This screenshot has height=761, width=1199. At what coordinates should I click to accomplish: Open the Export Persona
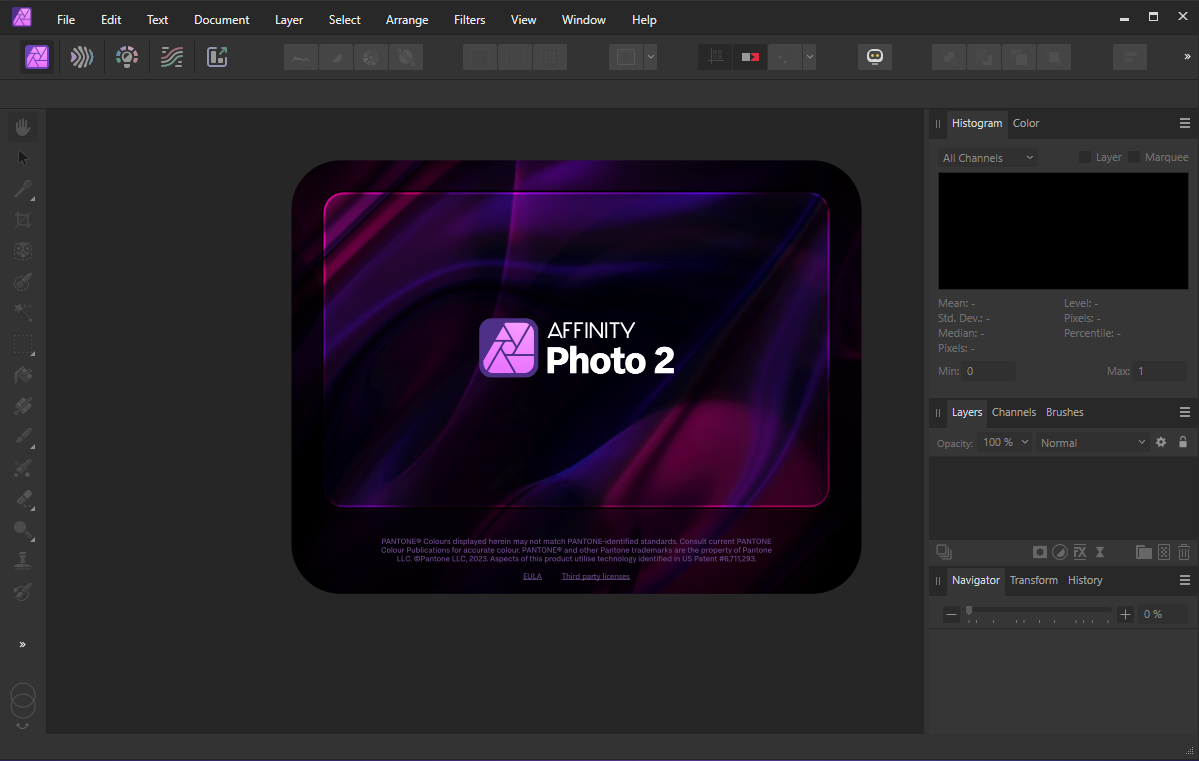coord(217,57)
